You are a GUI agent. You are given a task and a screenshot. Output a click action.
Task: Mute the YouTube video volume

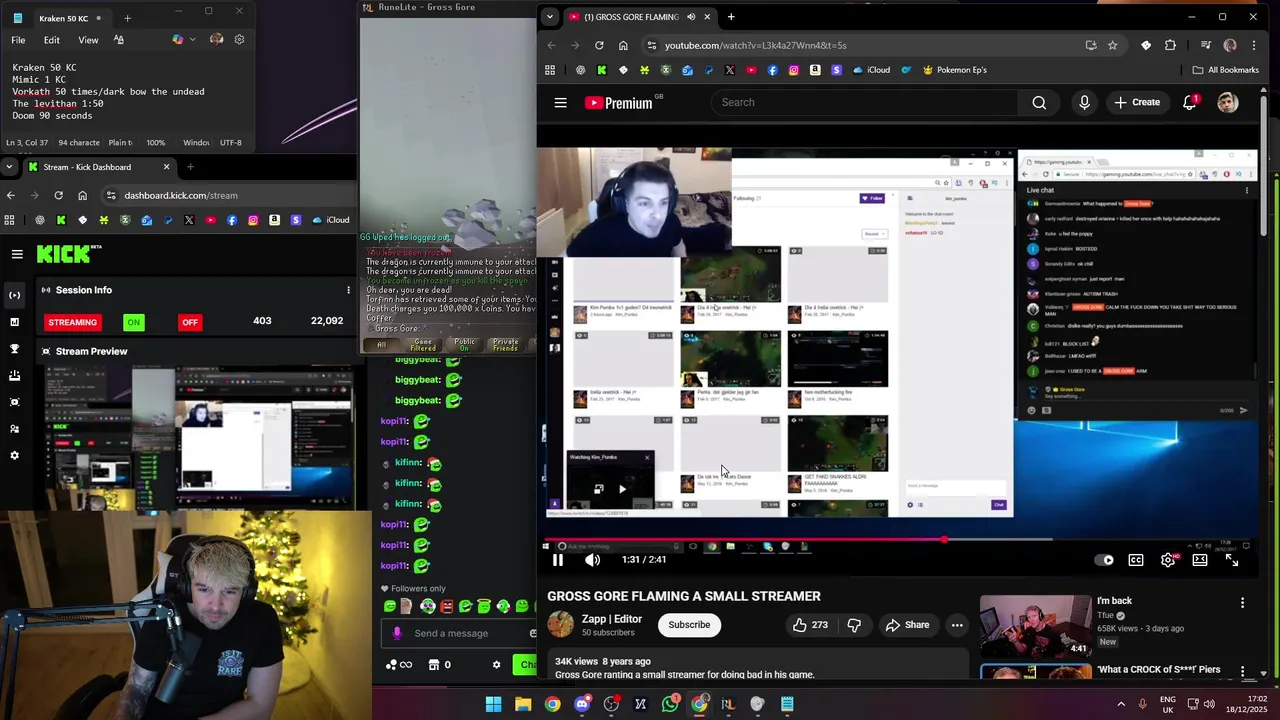(x=592, y=560)
